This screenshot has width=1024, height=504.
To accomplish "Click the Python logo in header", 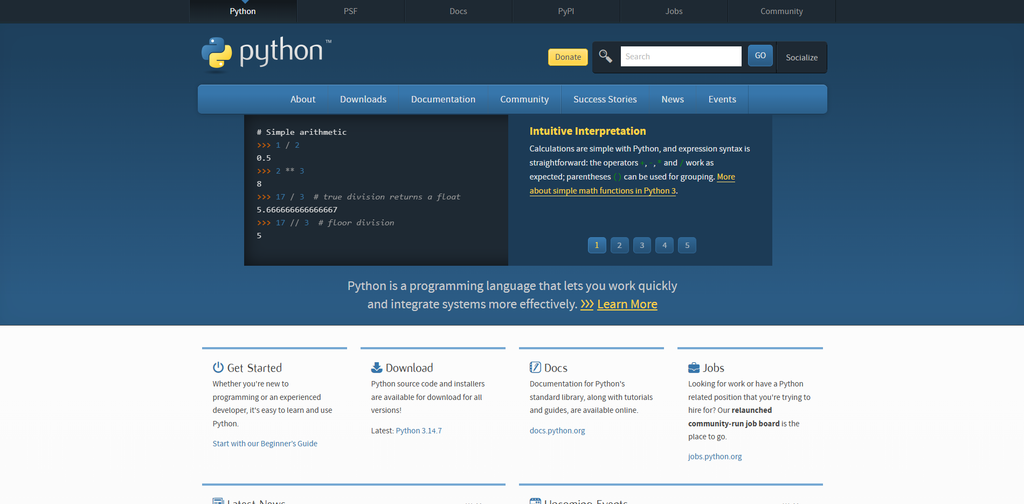I will (x=266, y=53).
